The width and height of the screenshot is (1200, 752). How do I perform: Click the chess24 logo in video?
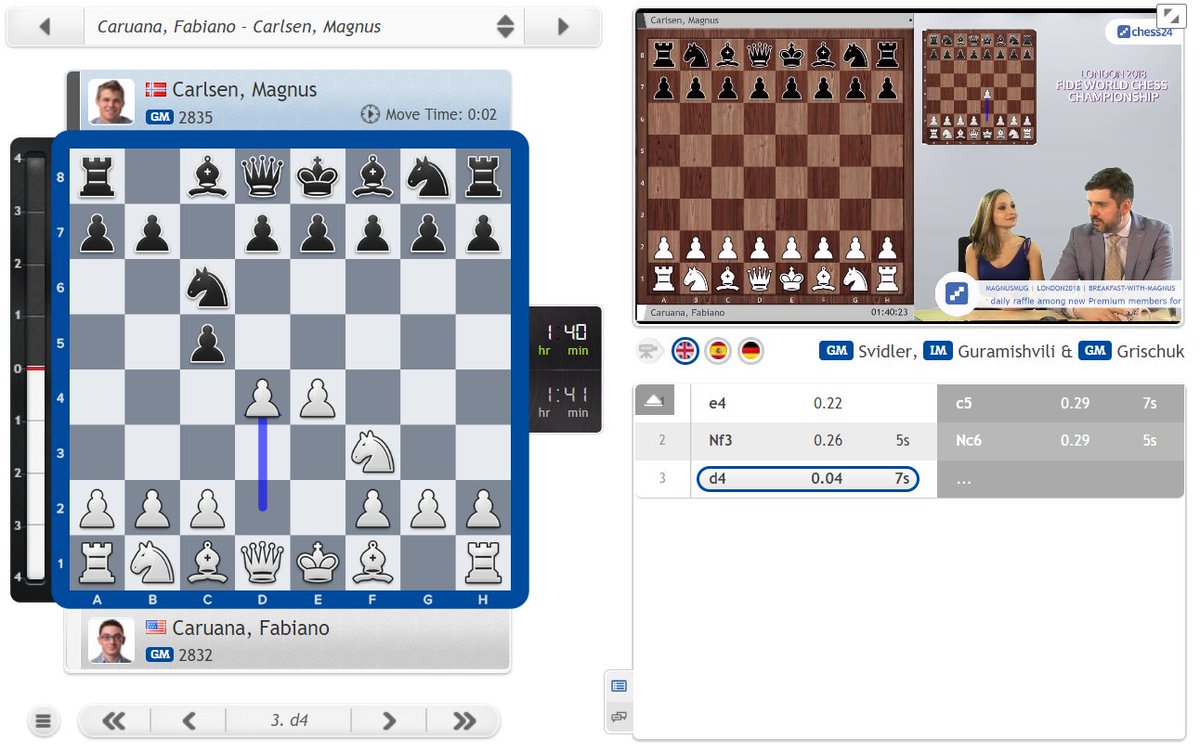(x=1142, y=31)
